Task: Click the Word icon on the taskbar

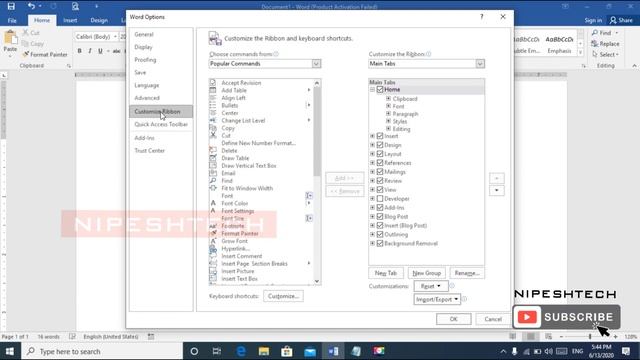Action: coord(333,351)
